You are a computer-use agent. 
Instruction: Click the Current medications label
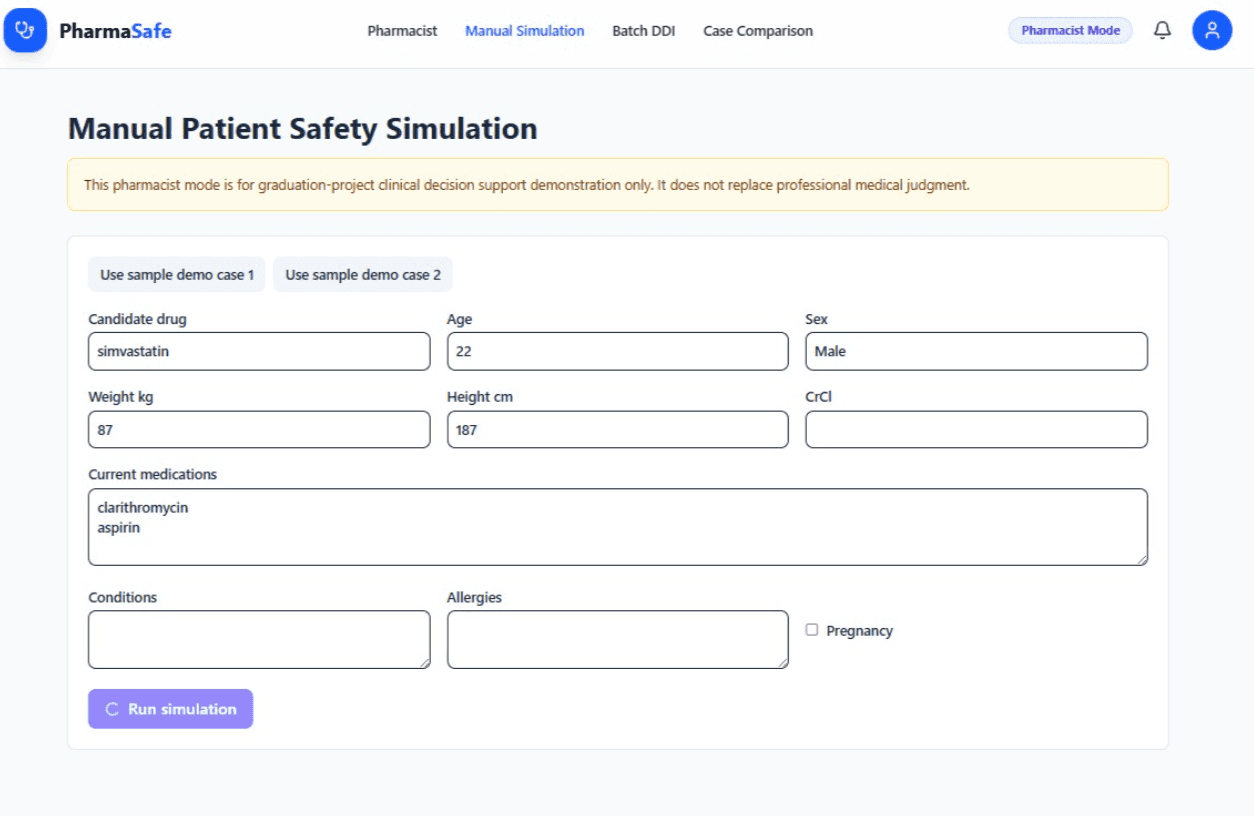[152, 474]
